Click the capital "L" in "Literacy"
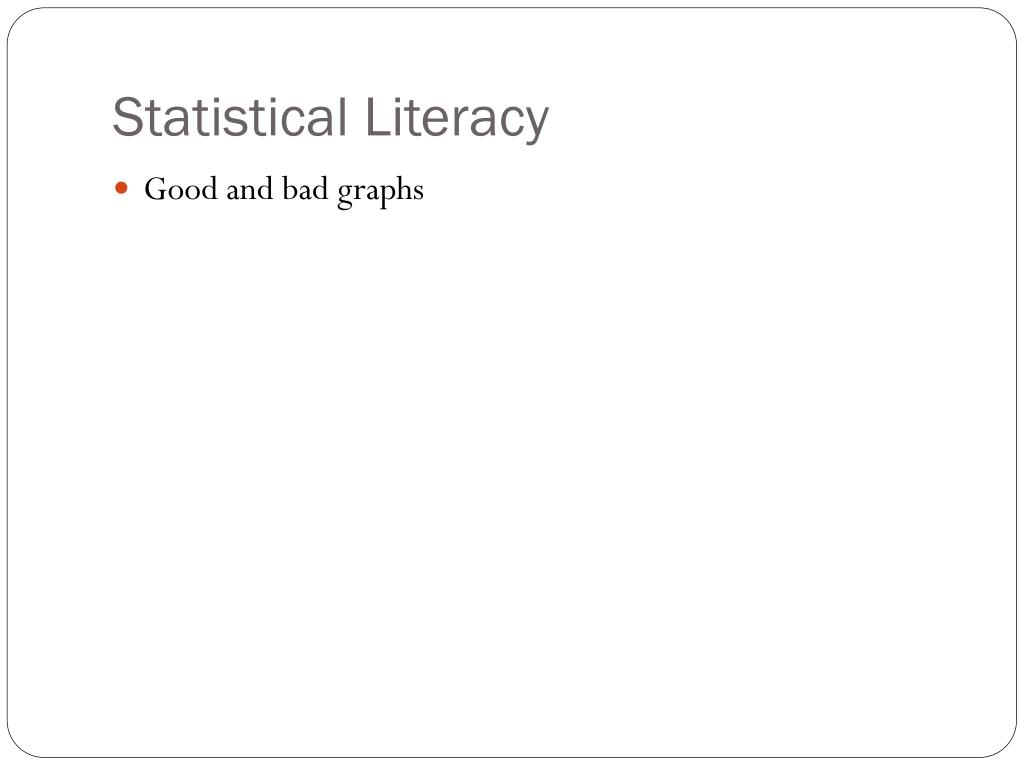Viewport: 1024px width, 768px height. coord(377,117)
